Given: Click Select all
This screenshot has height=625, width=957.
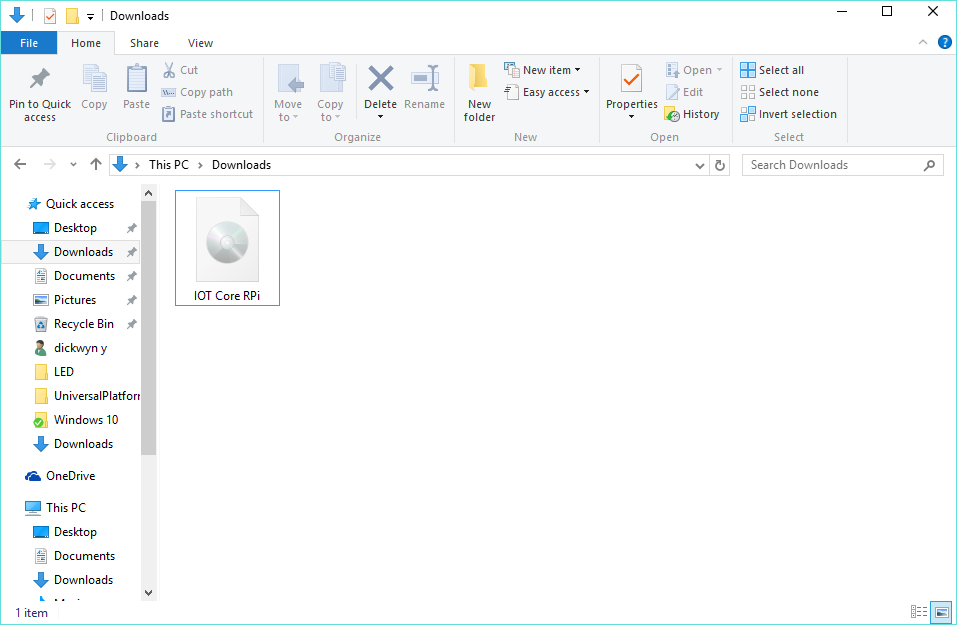Looking at the screenshot, I should click(772, 70).
